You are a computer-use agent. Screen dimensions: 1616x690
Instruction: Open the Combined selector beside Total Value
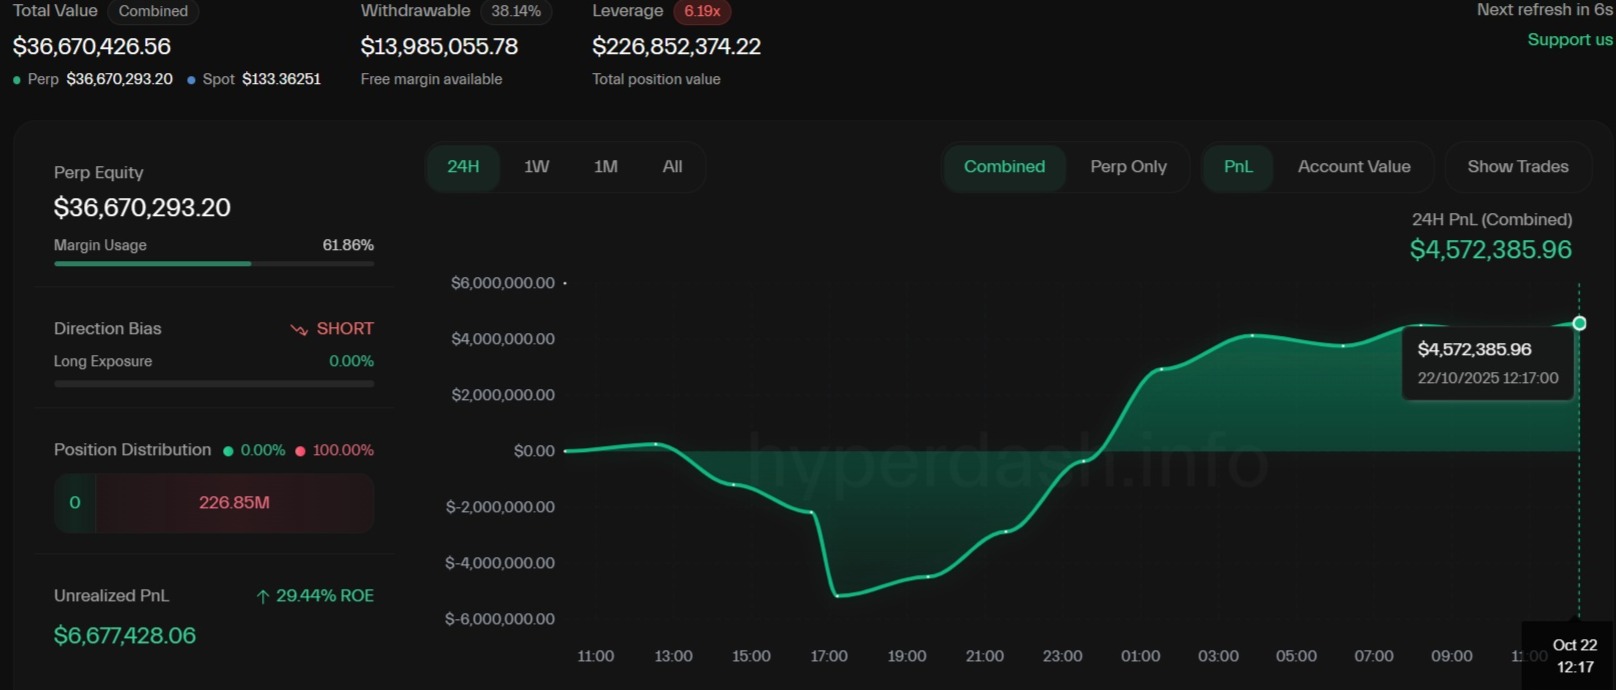point(153,11)
